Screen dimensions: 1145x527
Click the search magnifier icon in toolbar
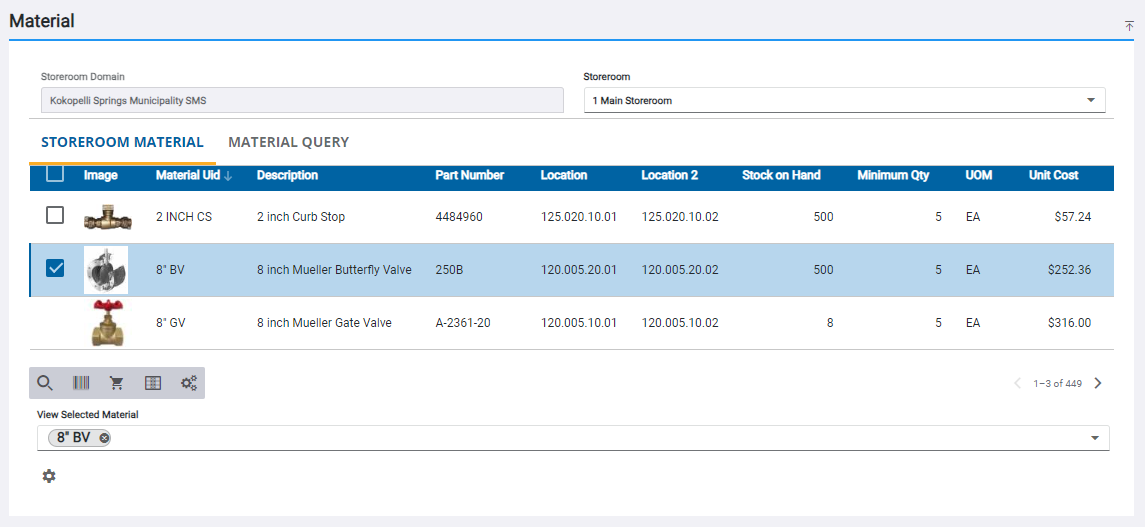[x=45, y=383]
